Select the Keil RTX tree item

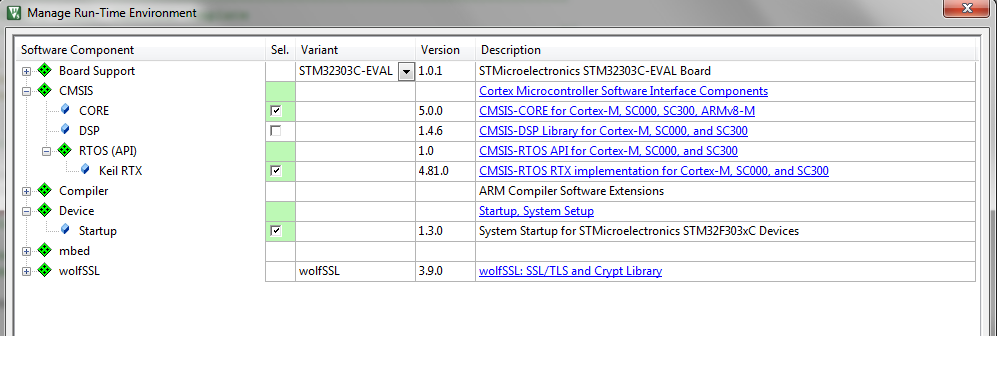click(120, 170)
